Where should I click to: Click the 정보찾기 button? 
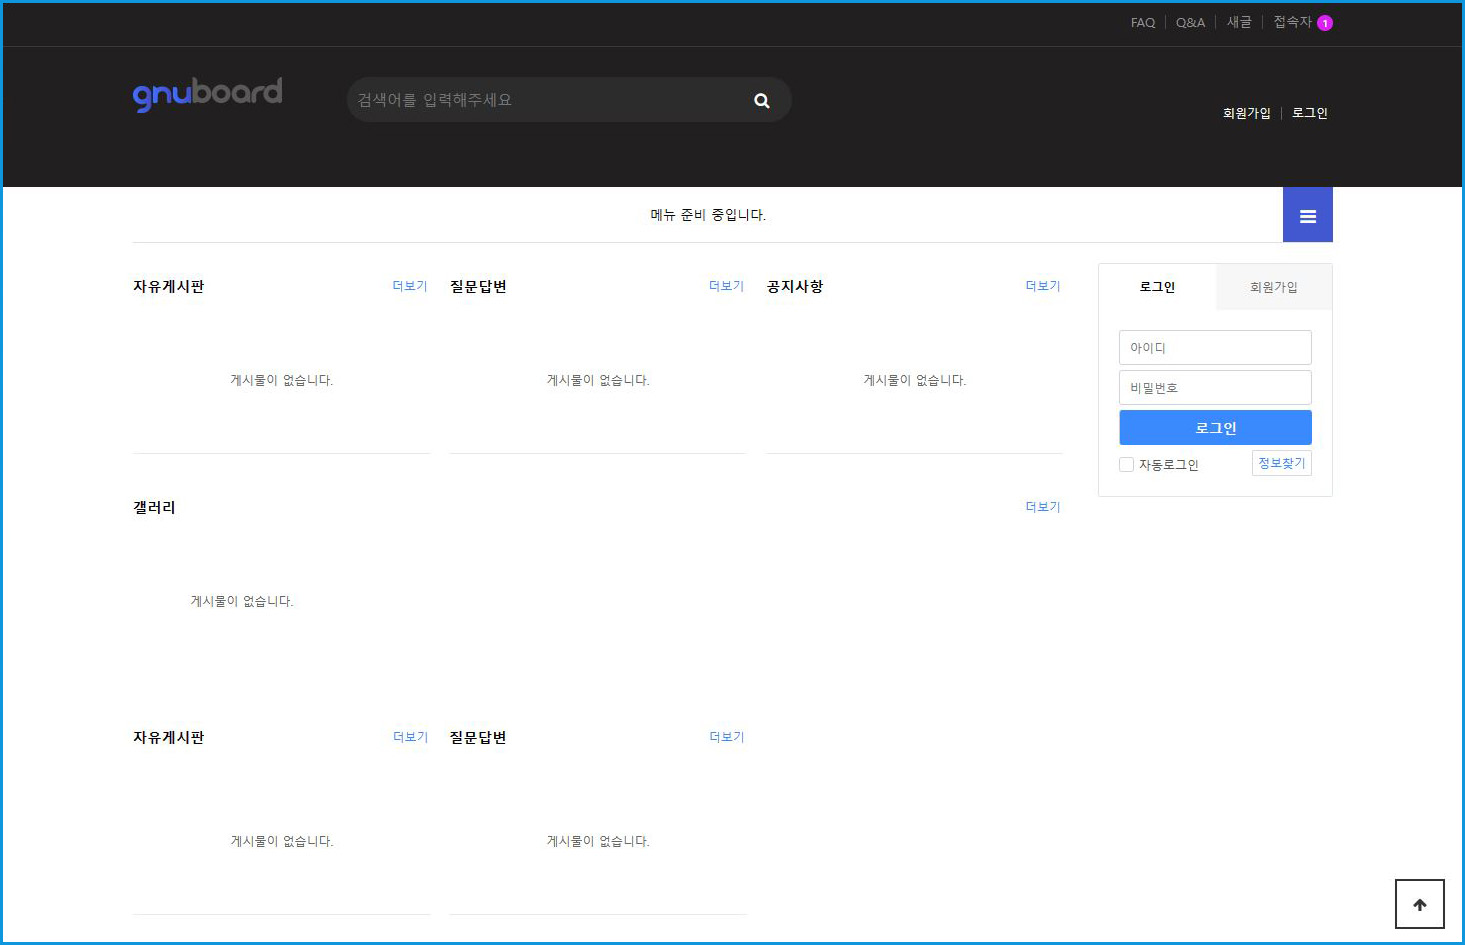1281,464
